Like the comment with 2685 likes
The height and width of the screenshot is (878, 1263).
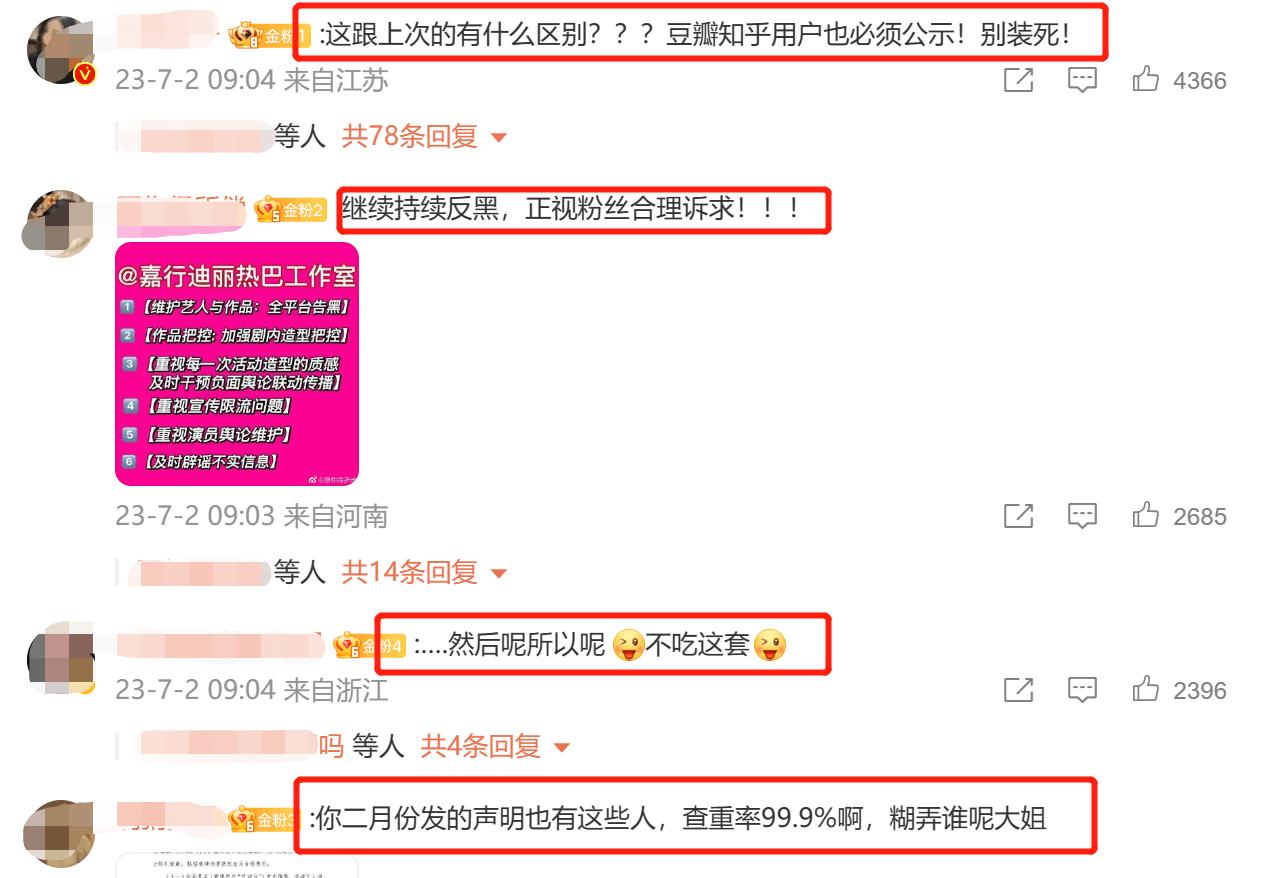coord(1146,516)
